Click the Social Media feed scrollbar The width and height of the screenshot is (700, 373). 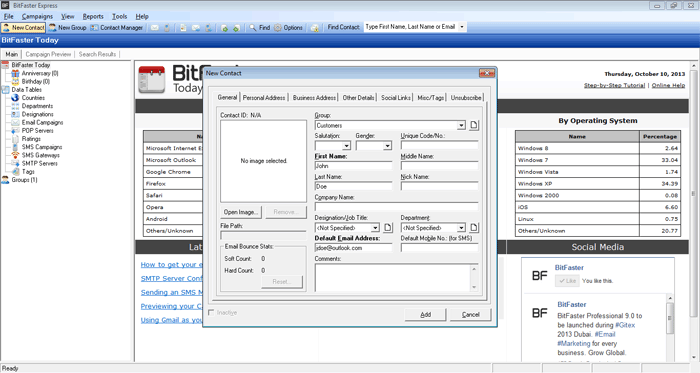point(670,318)
